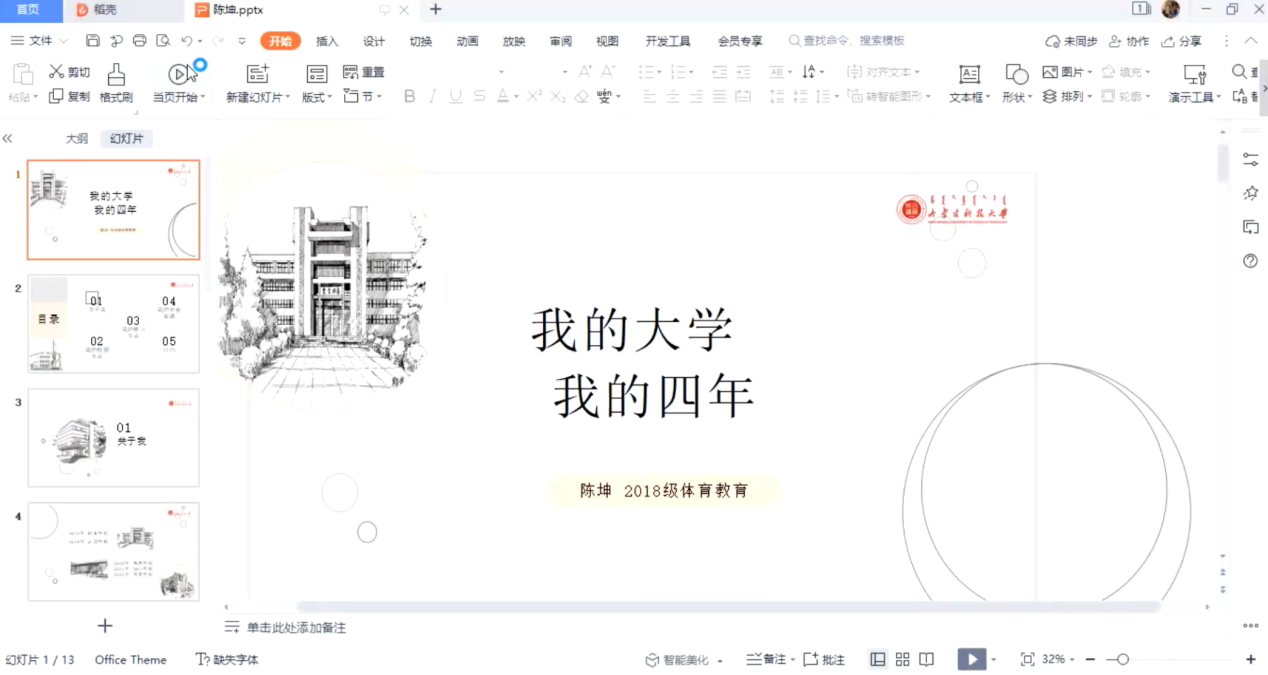Open the 文件 menu dropdown
Image resolution: width=1268 pixels, height=675 pixels.
[40, 41]
